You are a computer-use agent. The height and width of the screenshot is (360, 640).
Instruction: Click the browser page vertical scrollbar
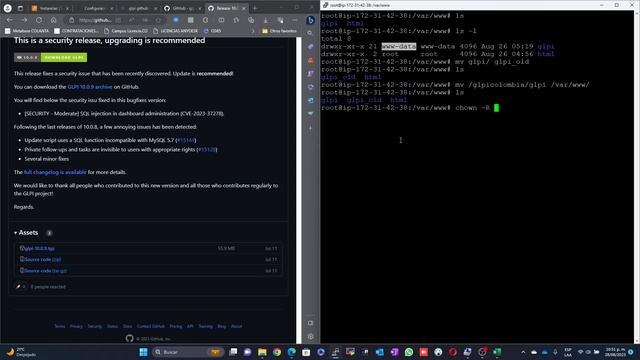(299, 190)
